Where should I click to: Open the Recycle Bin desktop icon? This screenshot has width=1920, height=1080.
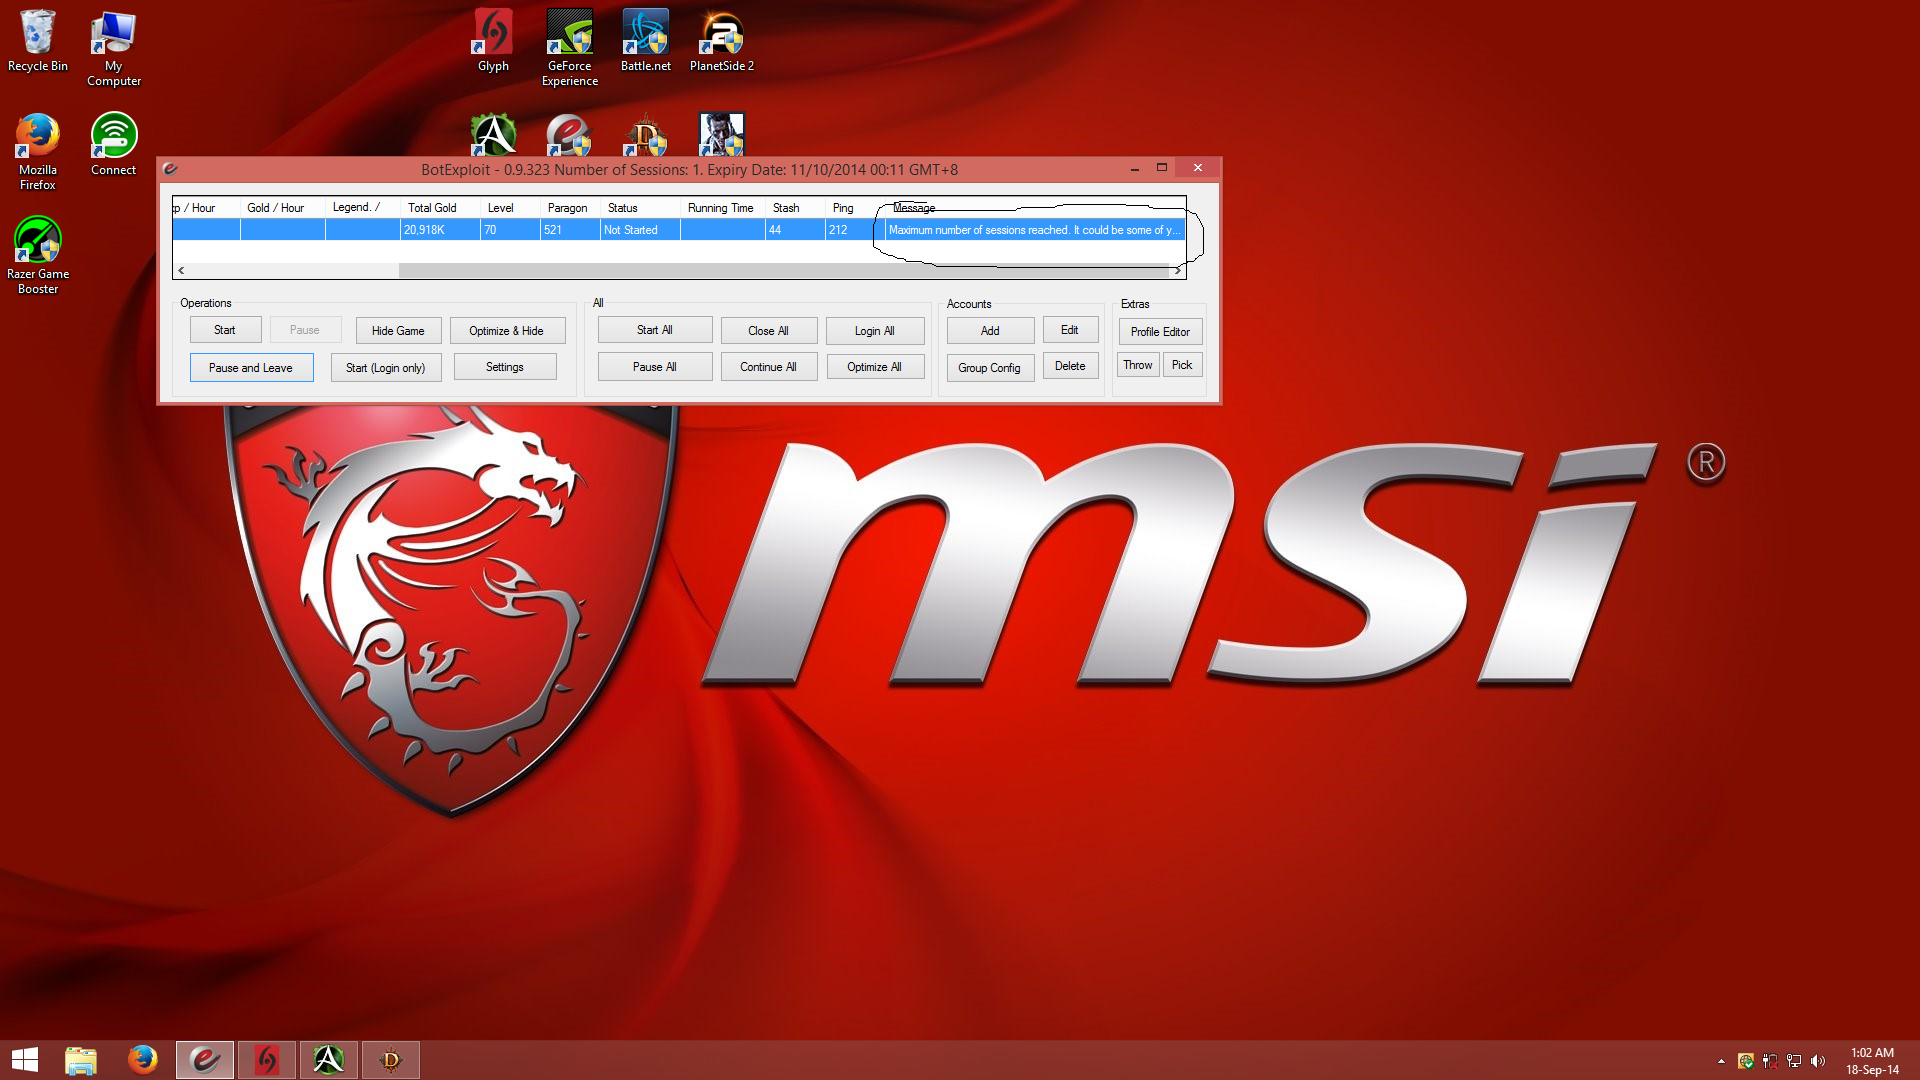coord(38,41)
